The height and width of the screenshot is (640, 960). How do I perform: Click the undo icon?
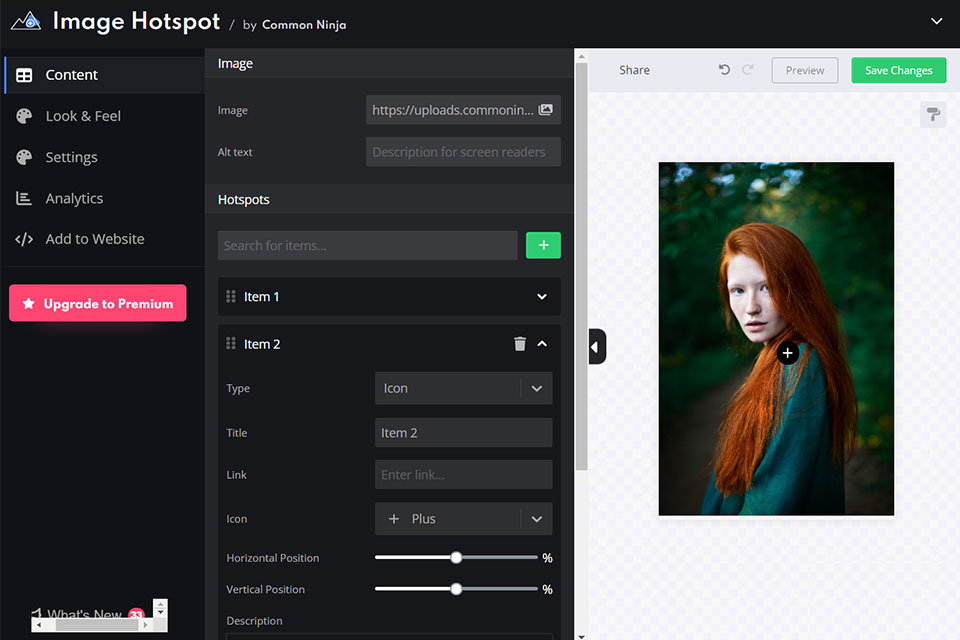click(724, 70)
